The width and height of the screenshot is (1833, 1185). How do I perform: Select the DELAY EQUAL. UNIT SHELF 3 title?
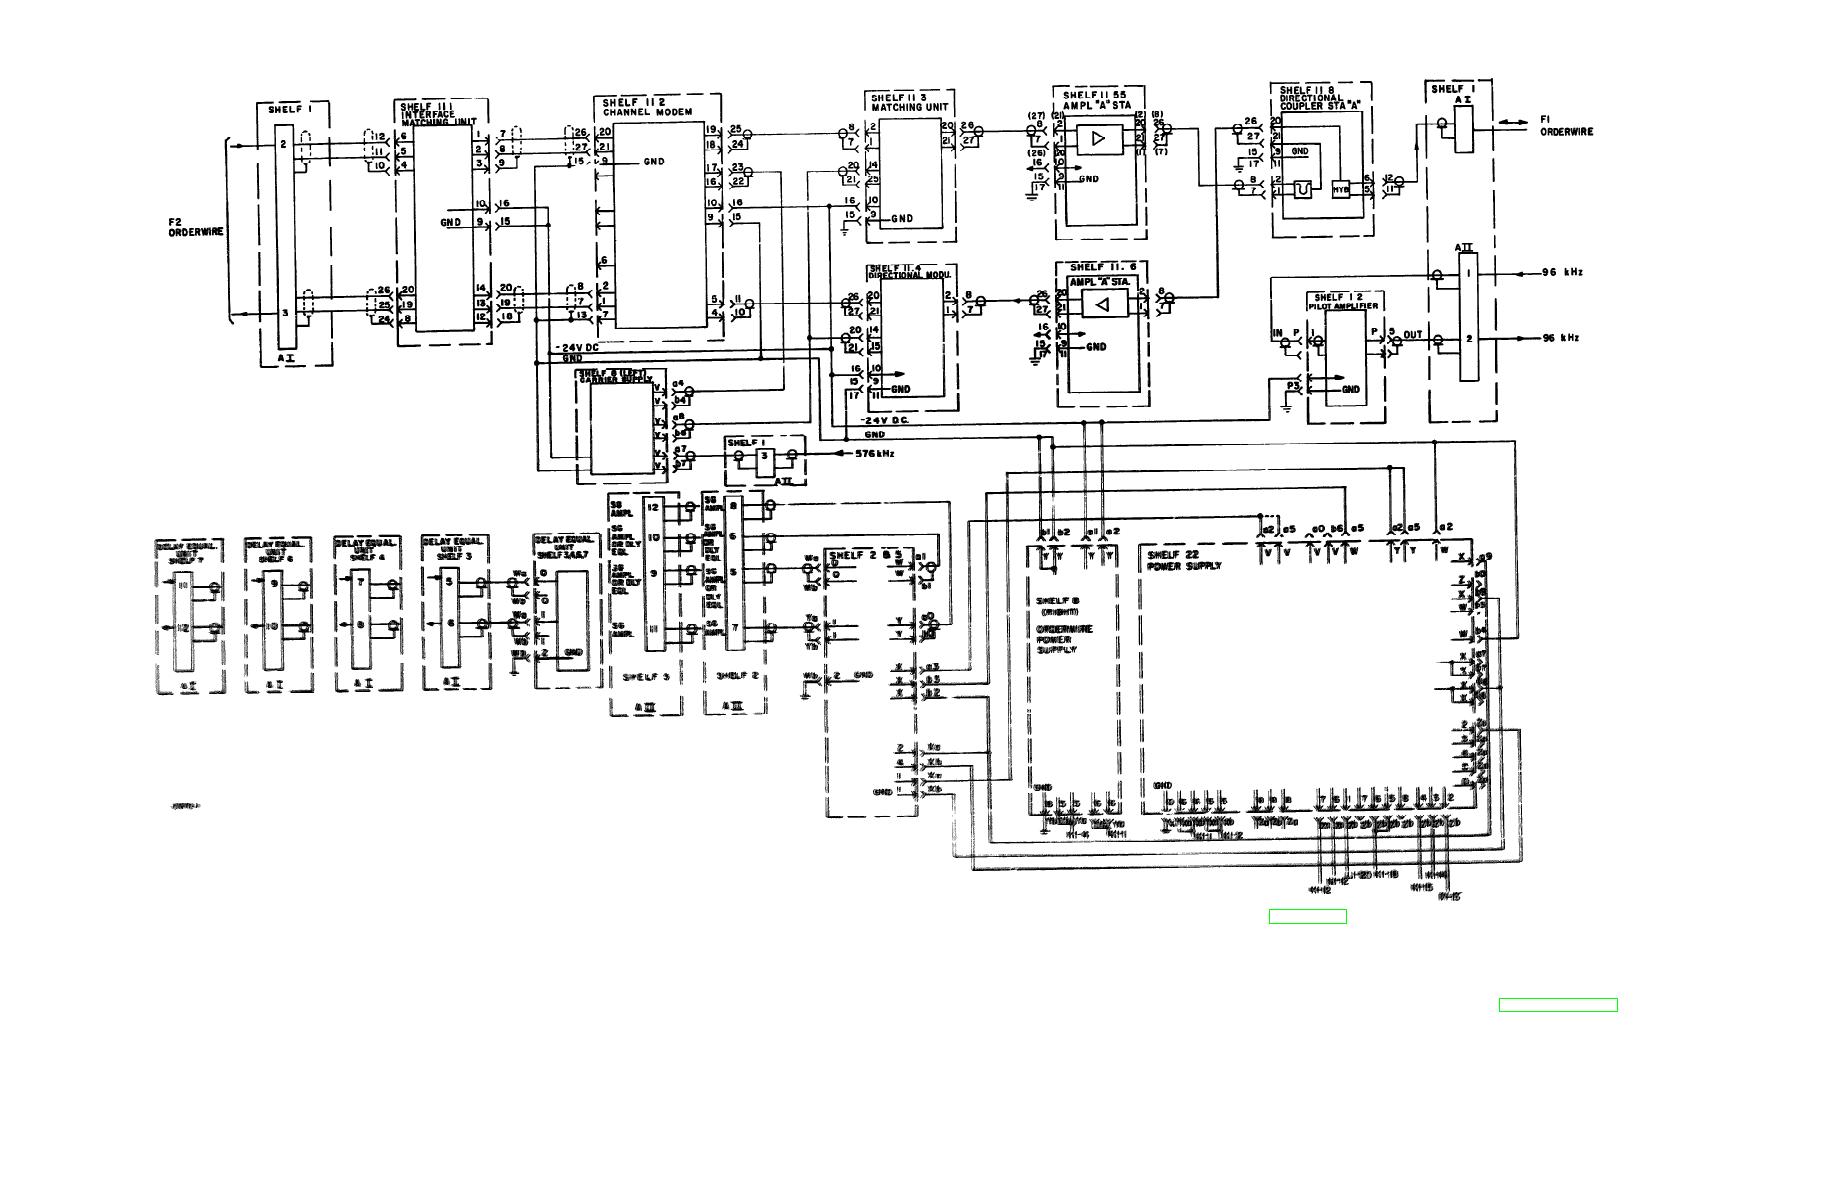[x=454, y=548]
